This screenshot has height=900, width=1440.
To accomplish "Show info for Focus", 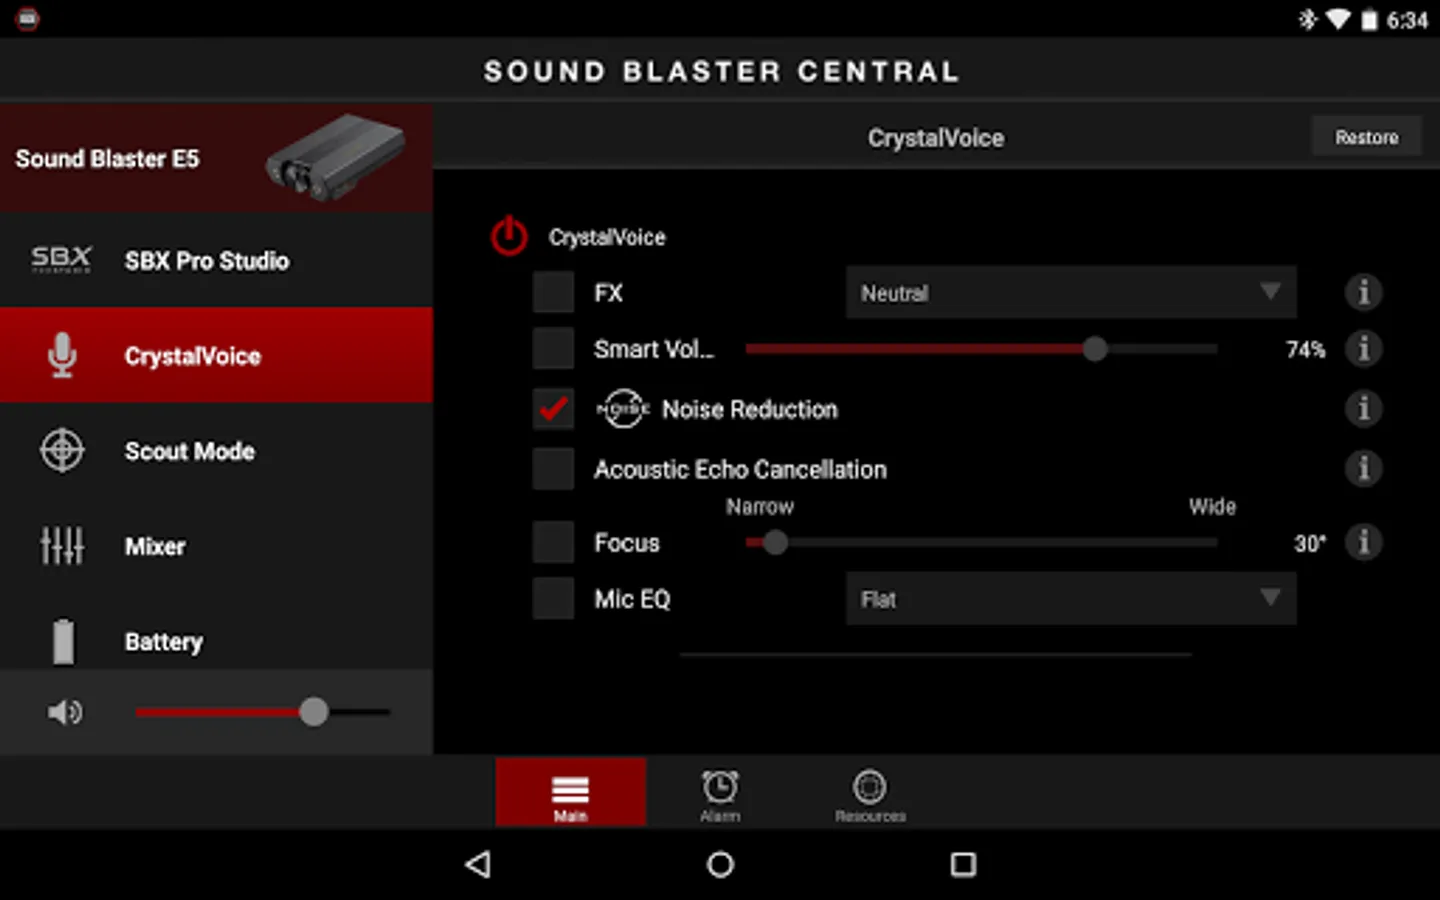I will [1363, 543].
